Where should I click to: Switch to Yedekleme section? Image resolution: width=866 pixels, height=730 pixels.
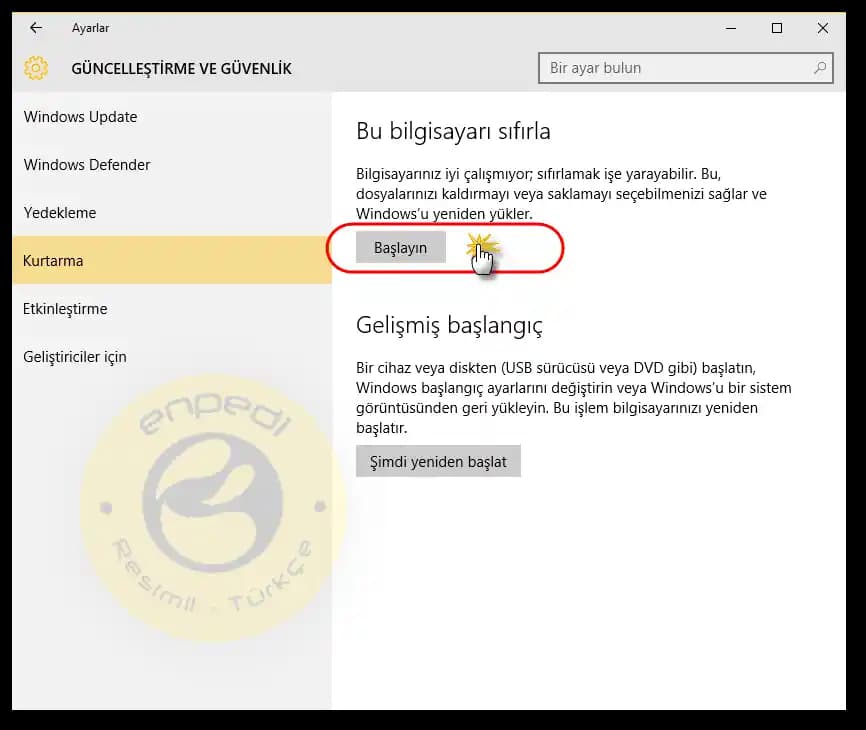(59, 213)
